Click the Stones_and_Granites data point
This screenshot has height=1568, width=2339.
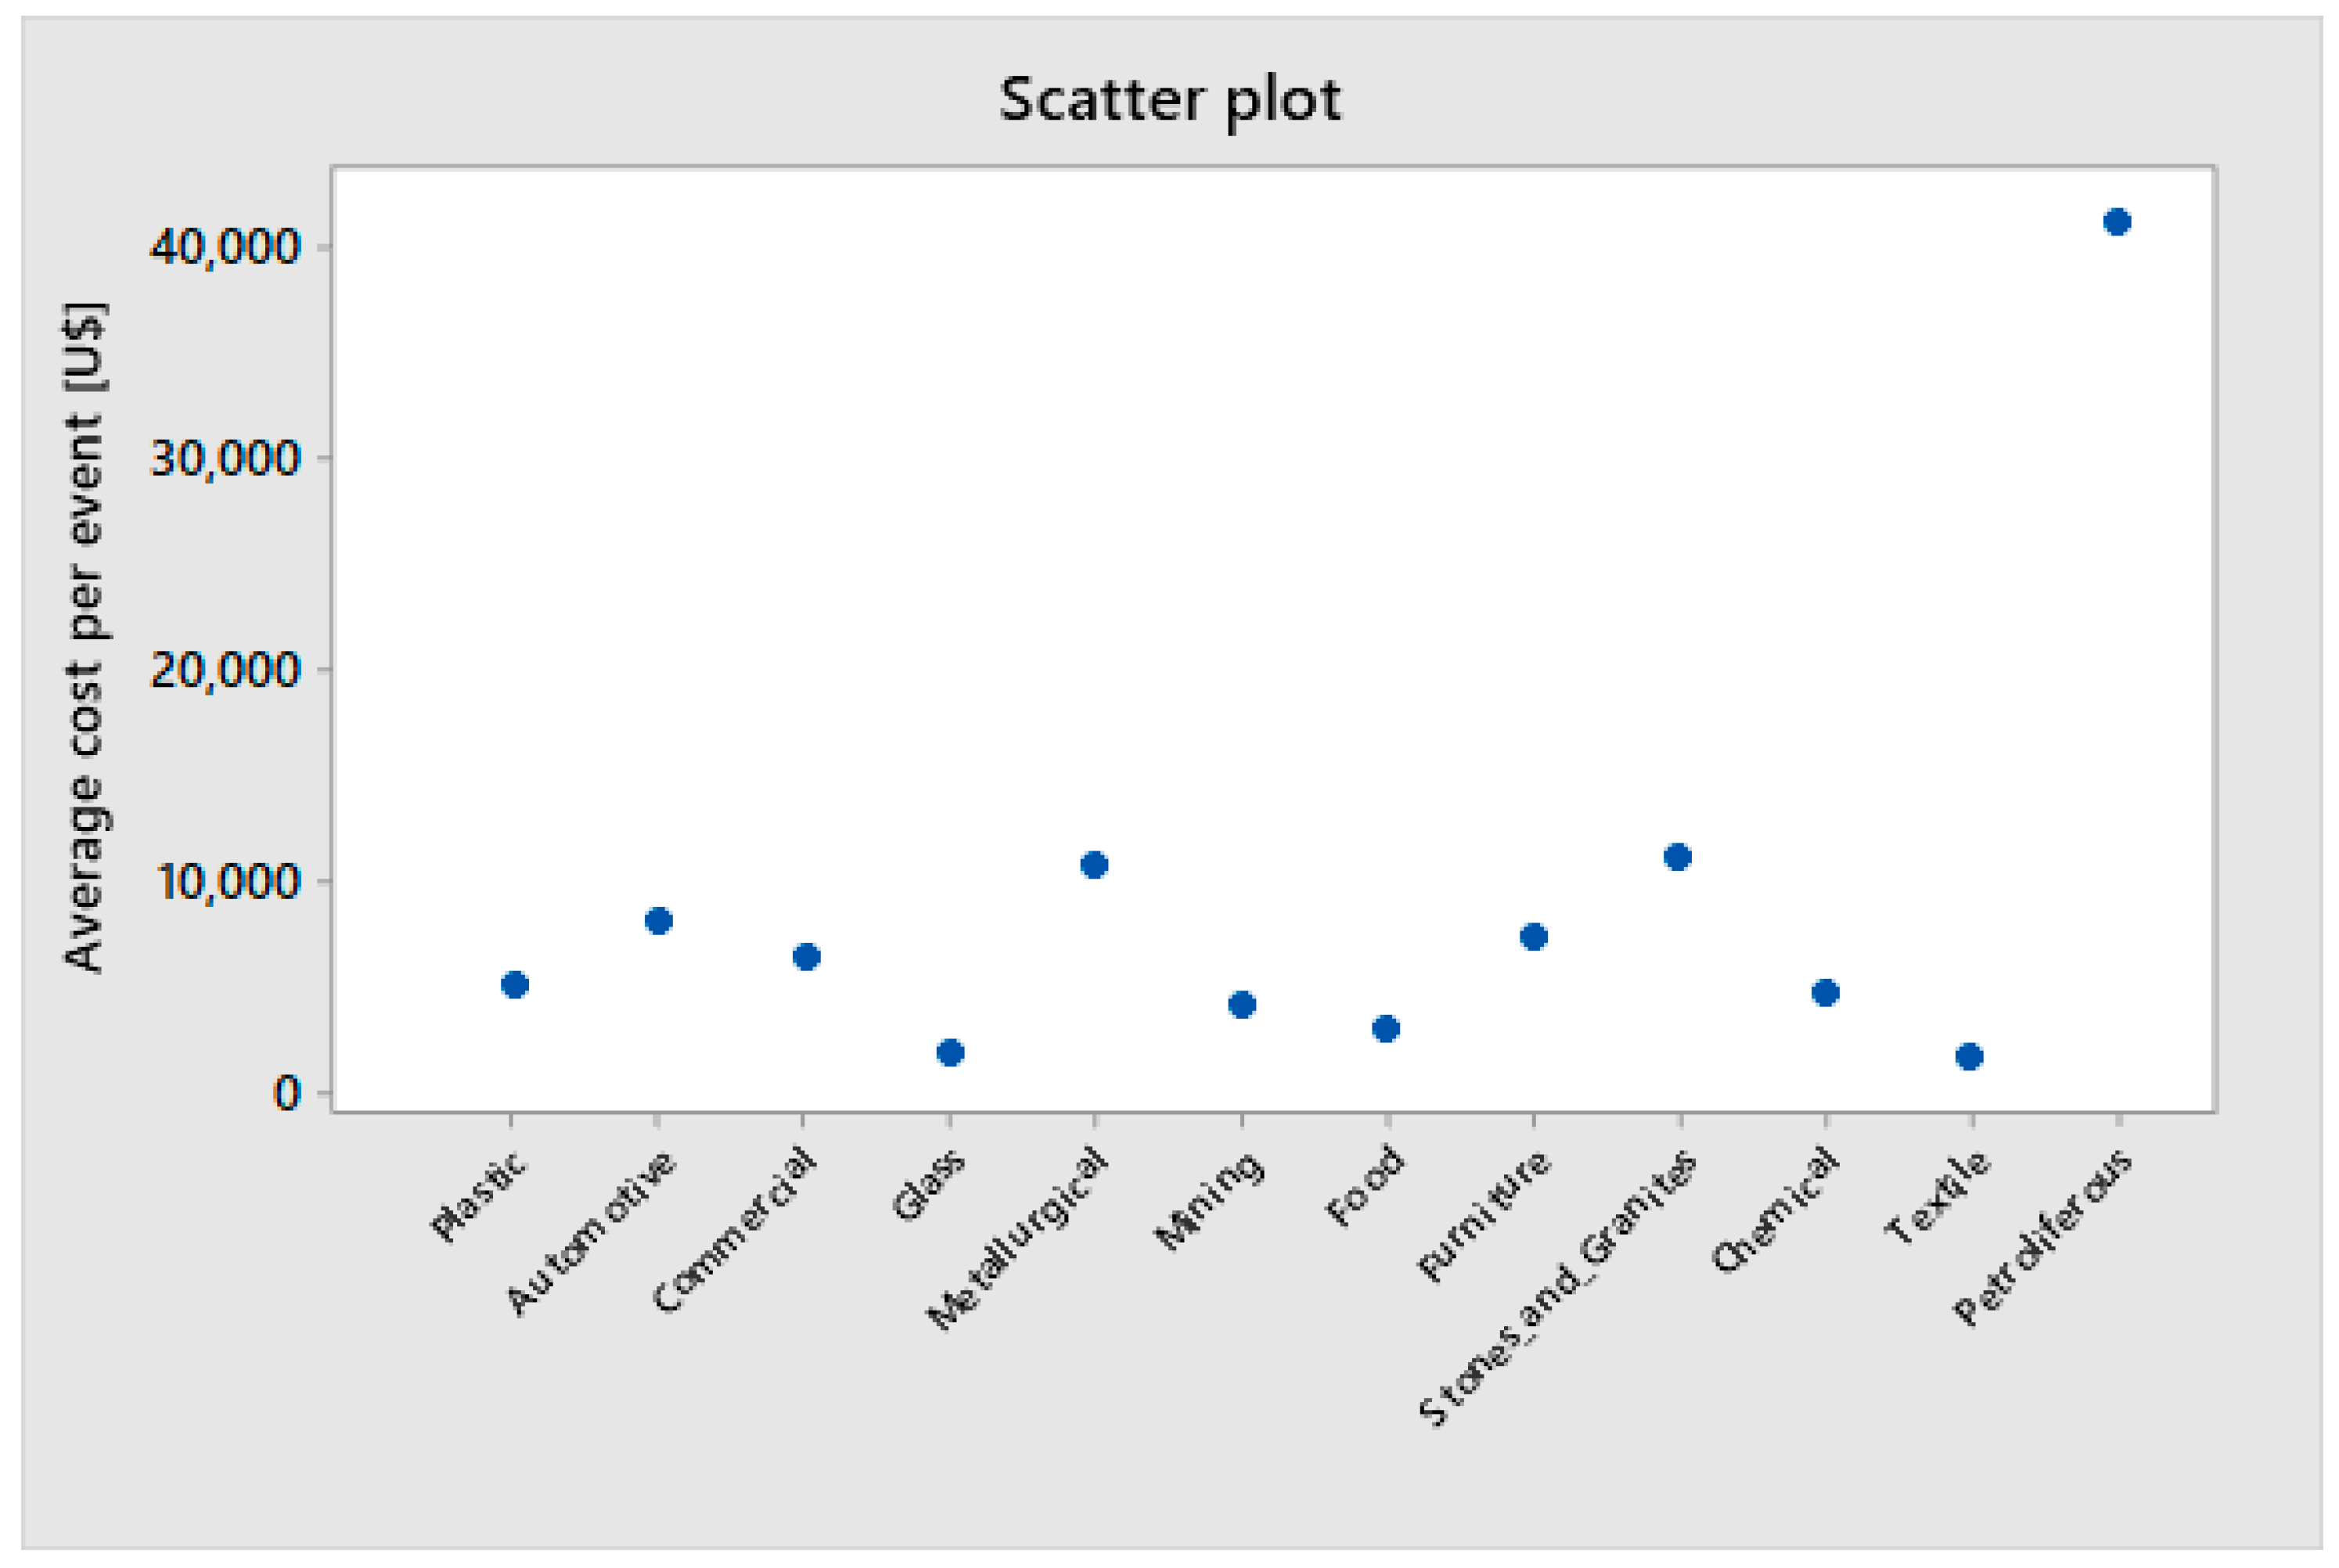click(1678, 857)
